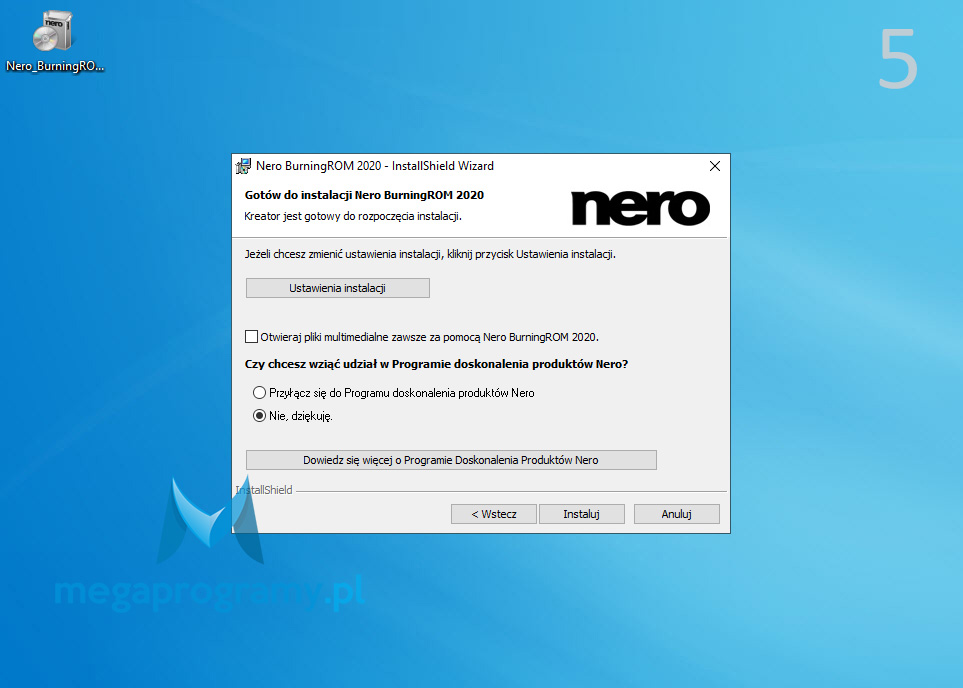Enable 'Otwieraj pliki multimedialne zawsze' checkbox
The image size is (963, 688).
tap(251, 337)
